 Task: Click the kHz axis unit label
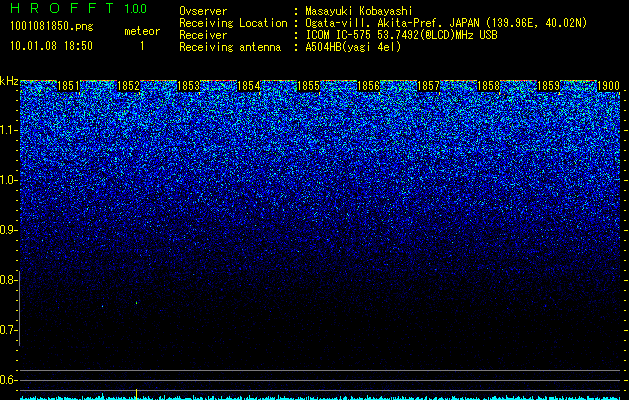pos(9,81)
